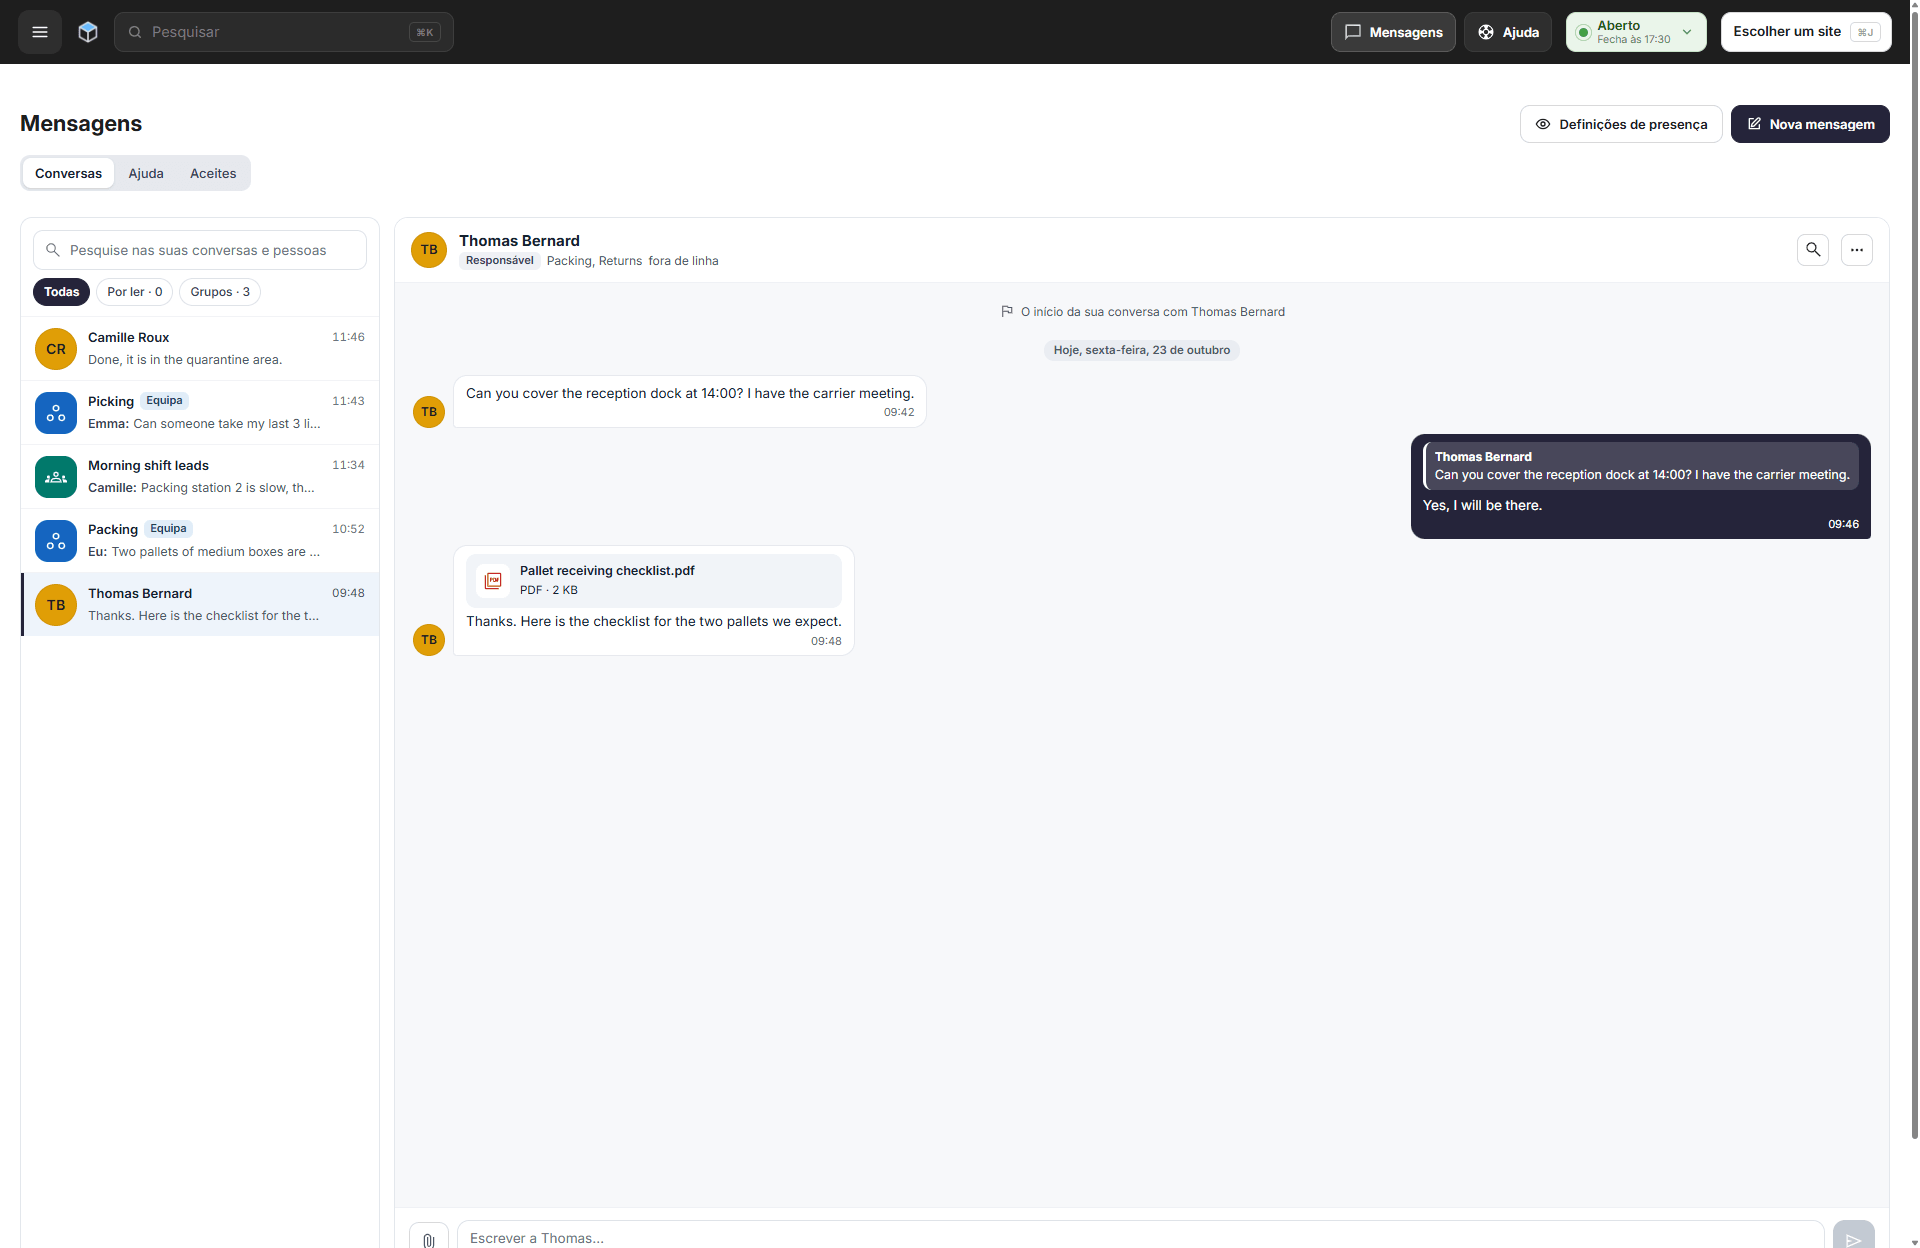Start a Nova mensagem
1920x1248 pixels.
tap(1810, 124)
